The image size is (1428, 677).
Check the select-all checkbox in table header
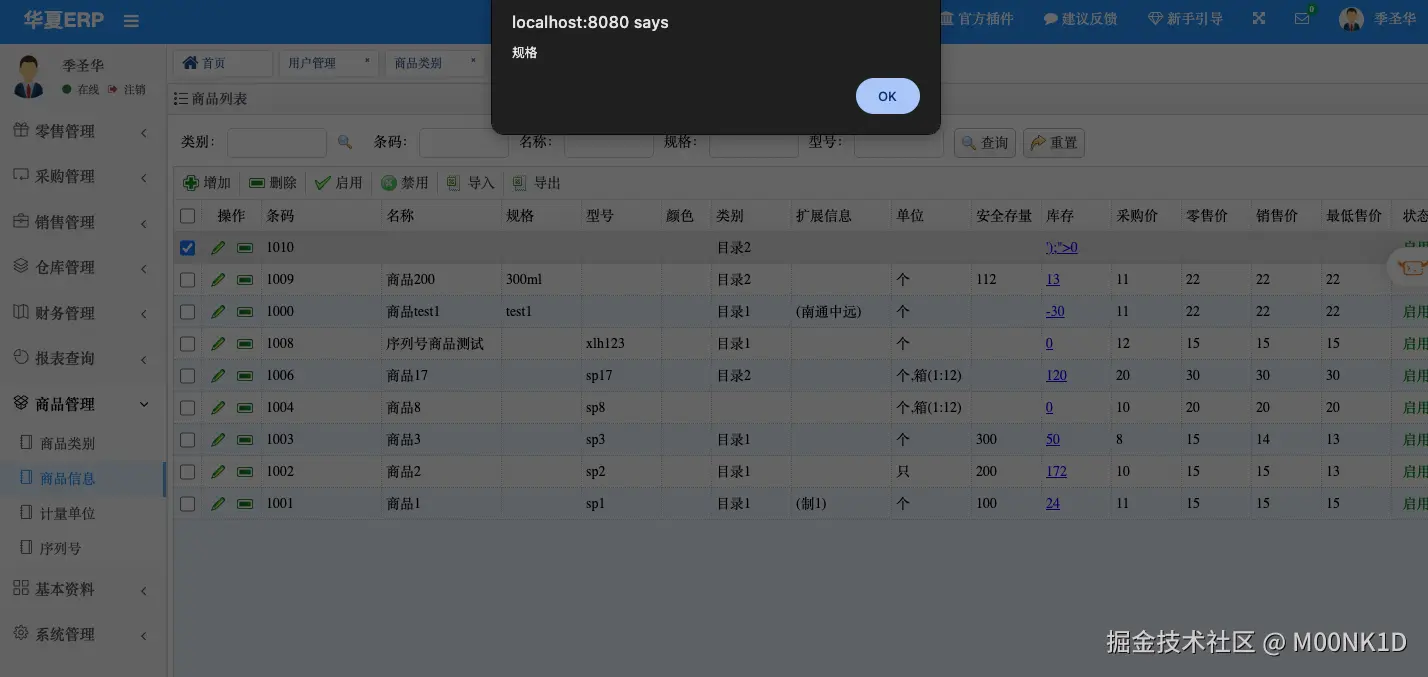(x=187, y=214)
